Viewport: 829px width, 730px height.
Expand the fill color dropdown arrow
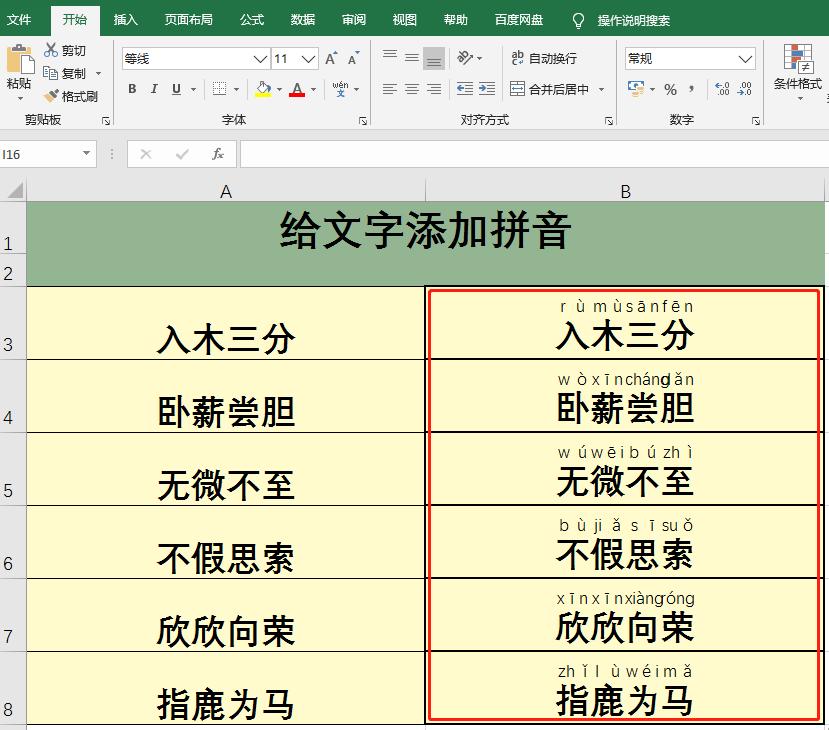click(279, 89)
